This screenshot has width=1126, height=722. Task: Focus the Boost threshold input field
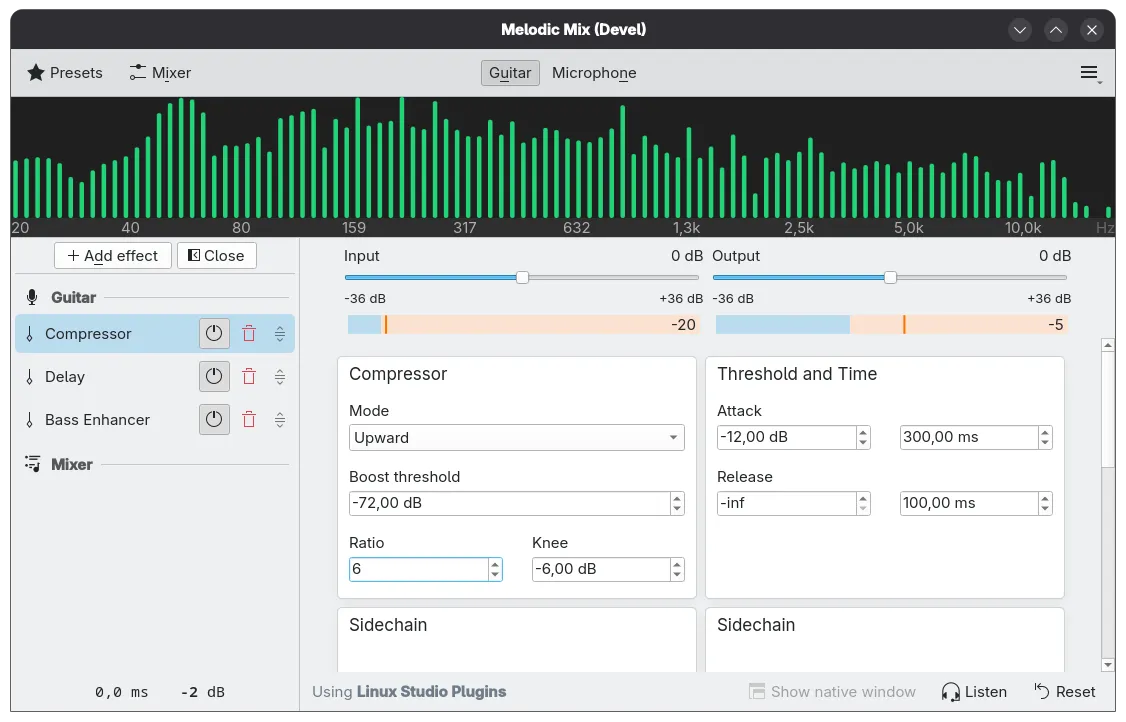pyautogui.click(x=509, y=503)
